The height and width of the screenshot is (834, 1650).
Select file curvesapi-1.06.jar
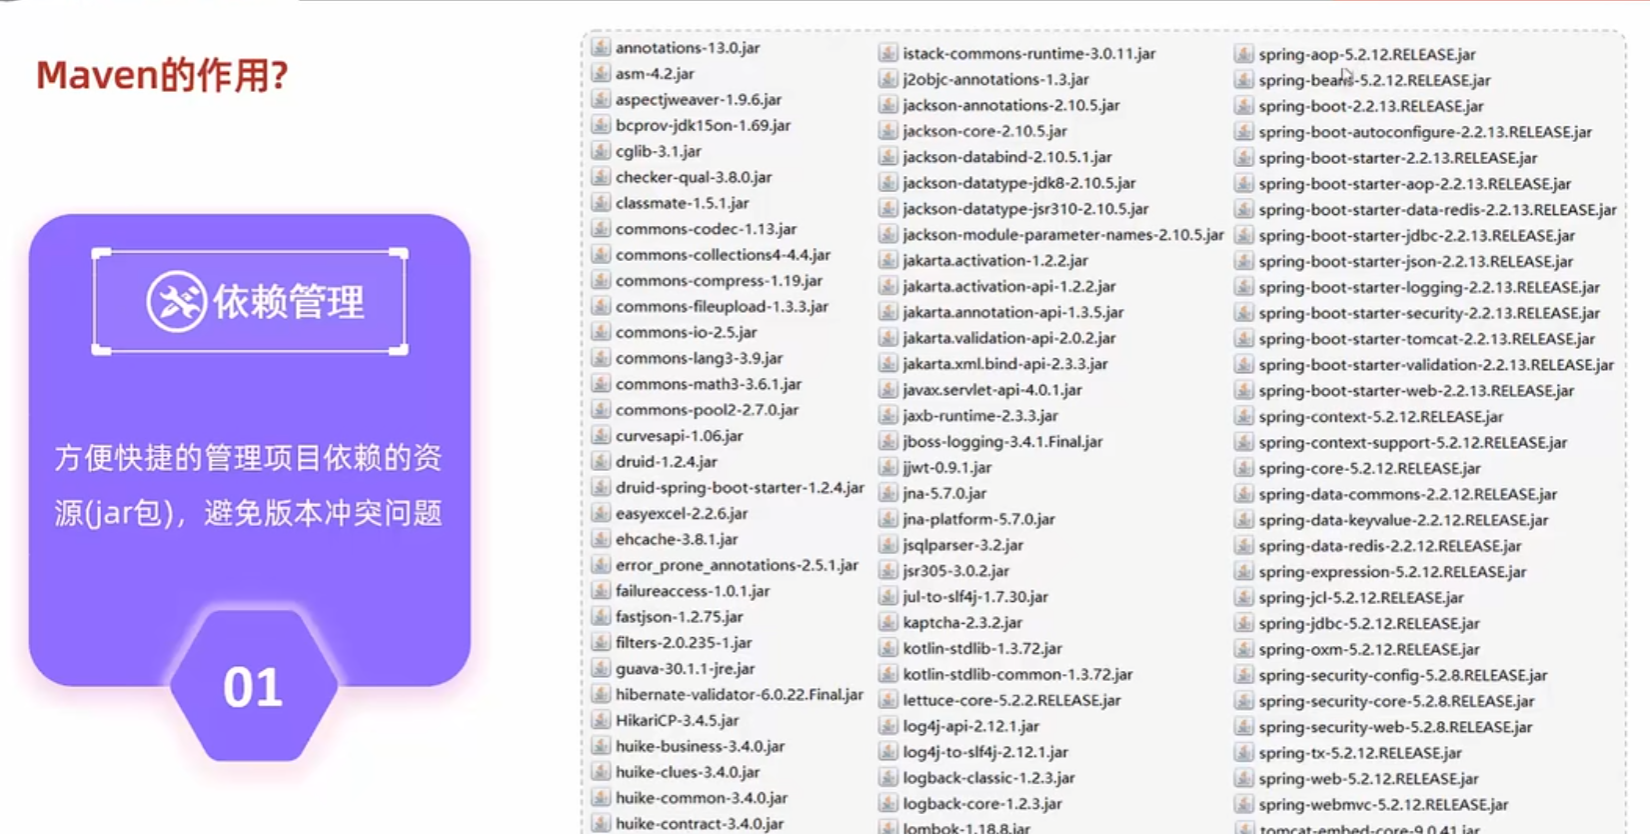click(x=679, y=436)
